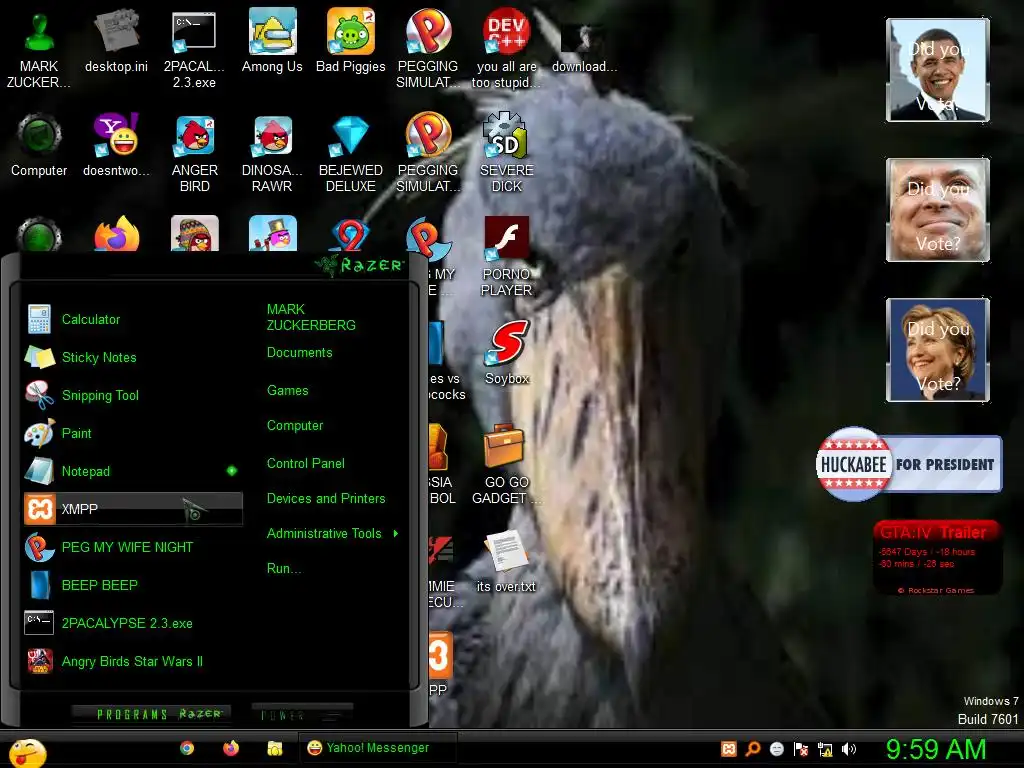Launch the Soybox desktop icon
Screen dimensions: 1024x768
507,353
